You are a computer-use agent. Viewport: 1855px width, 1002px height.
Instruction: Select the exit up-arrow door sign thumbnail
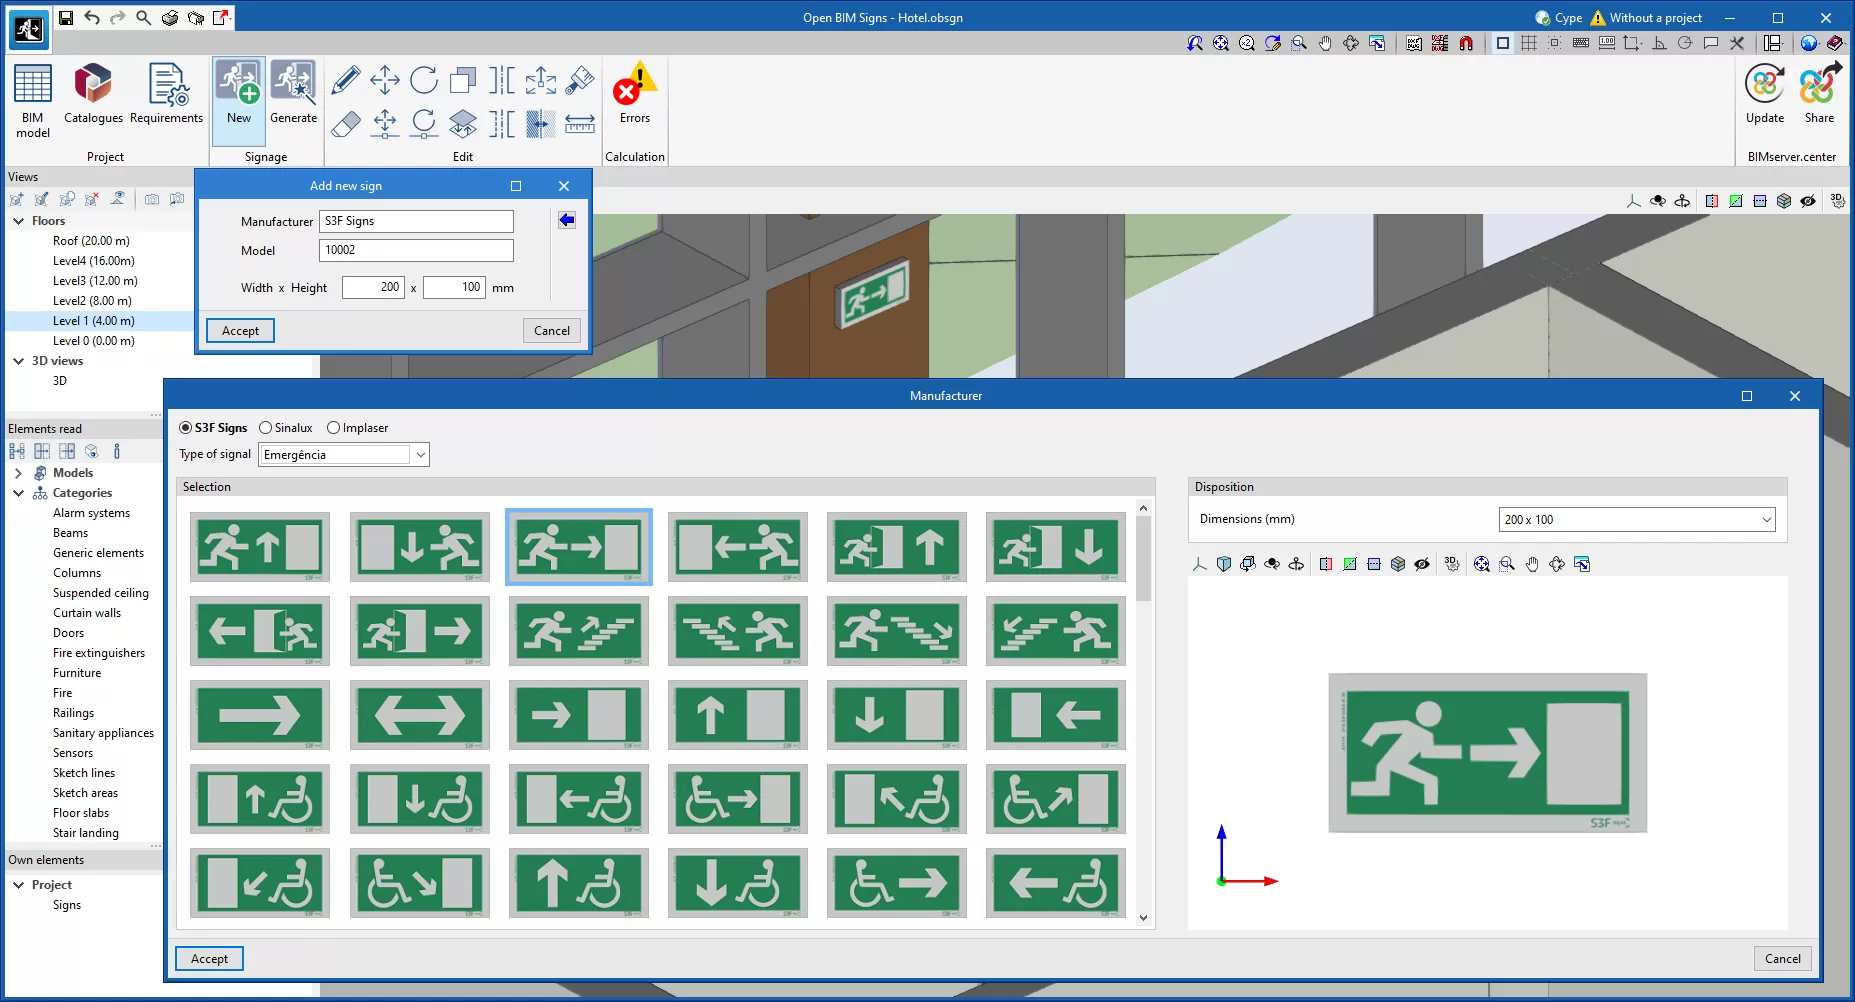click(260, 547)
